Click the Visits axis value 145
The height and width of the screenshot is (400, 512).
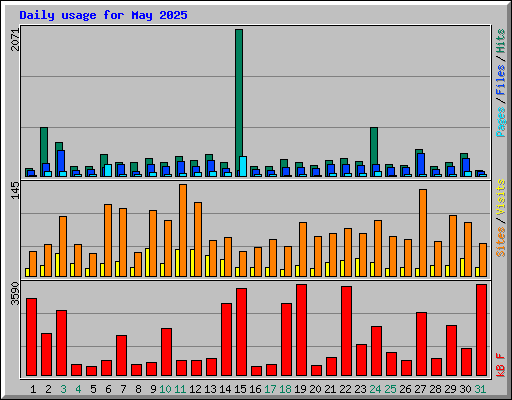15,190
